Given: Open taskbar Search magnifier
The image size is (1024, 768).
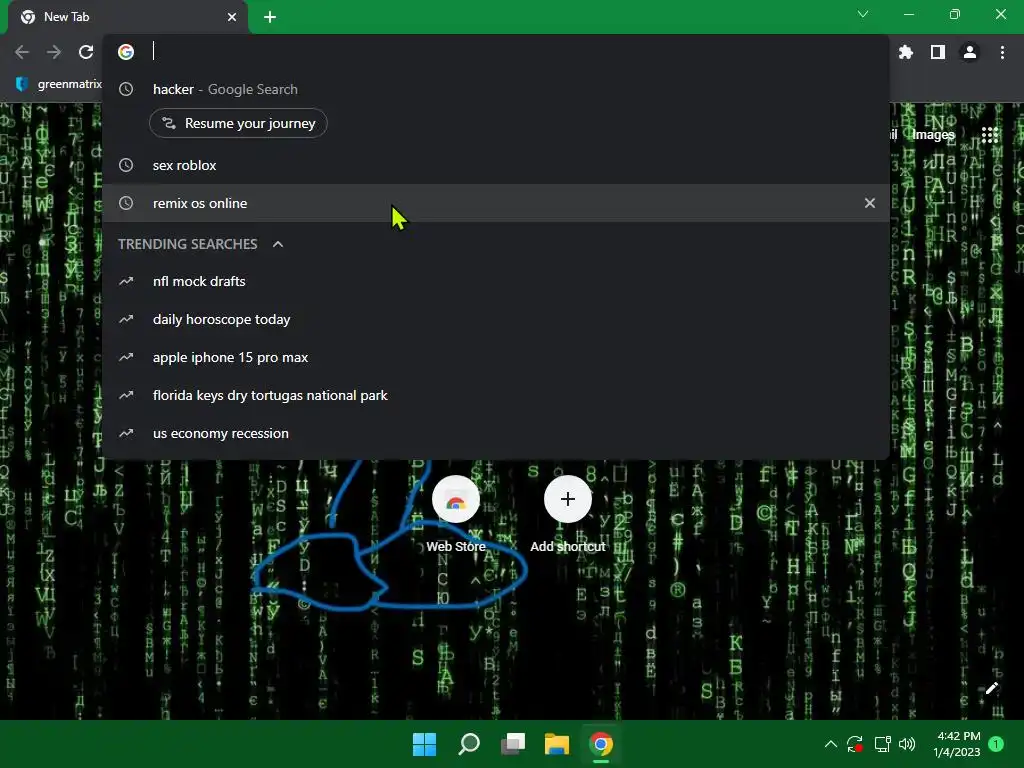Looking at the screenshot, I should 469,744.
